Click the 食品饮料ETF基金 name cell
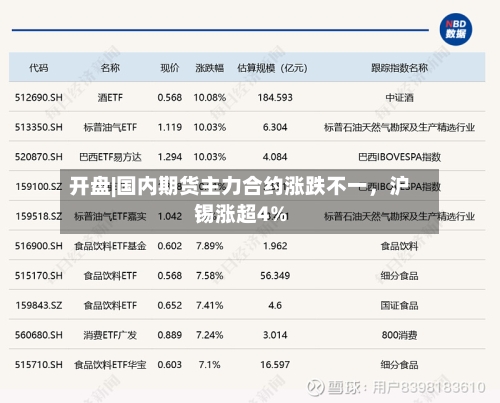Viewport: 500px width, 403px height. [x=110, y=246]
